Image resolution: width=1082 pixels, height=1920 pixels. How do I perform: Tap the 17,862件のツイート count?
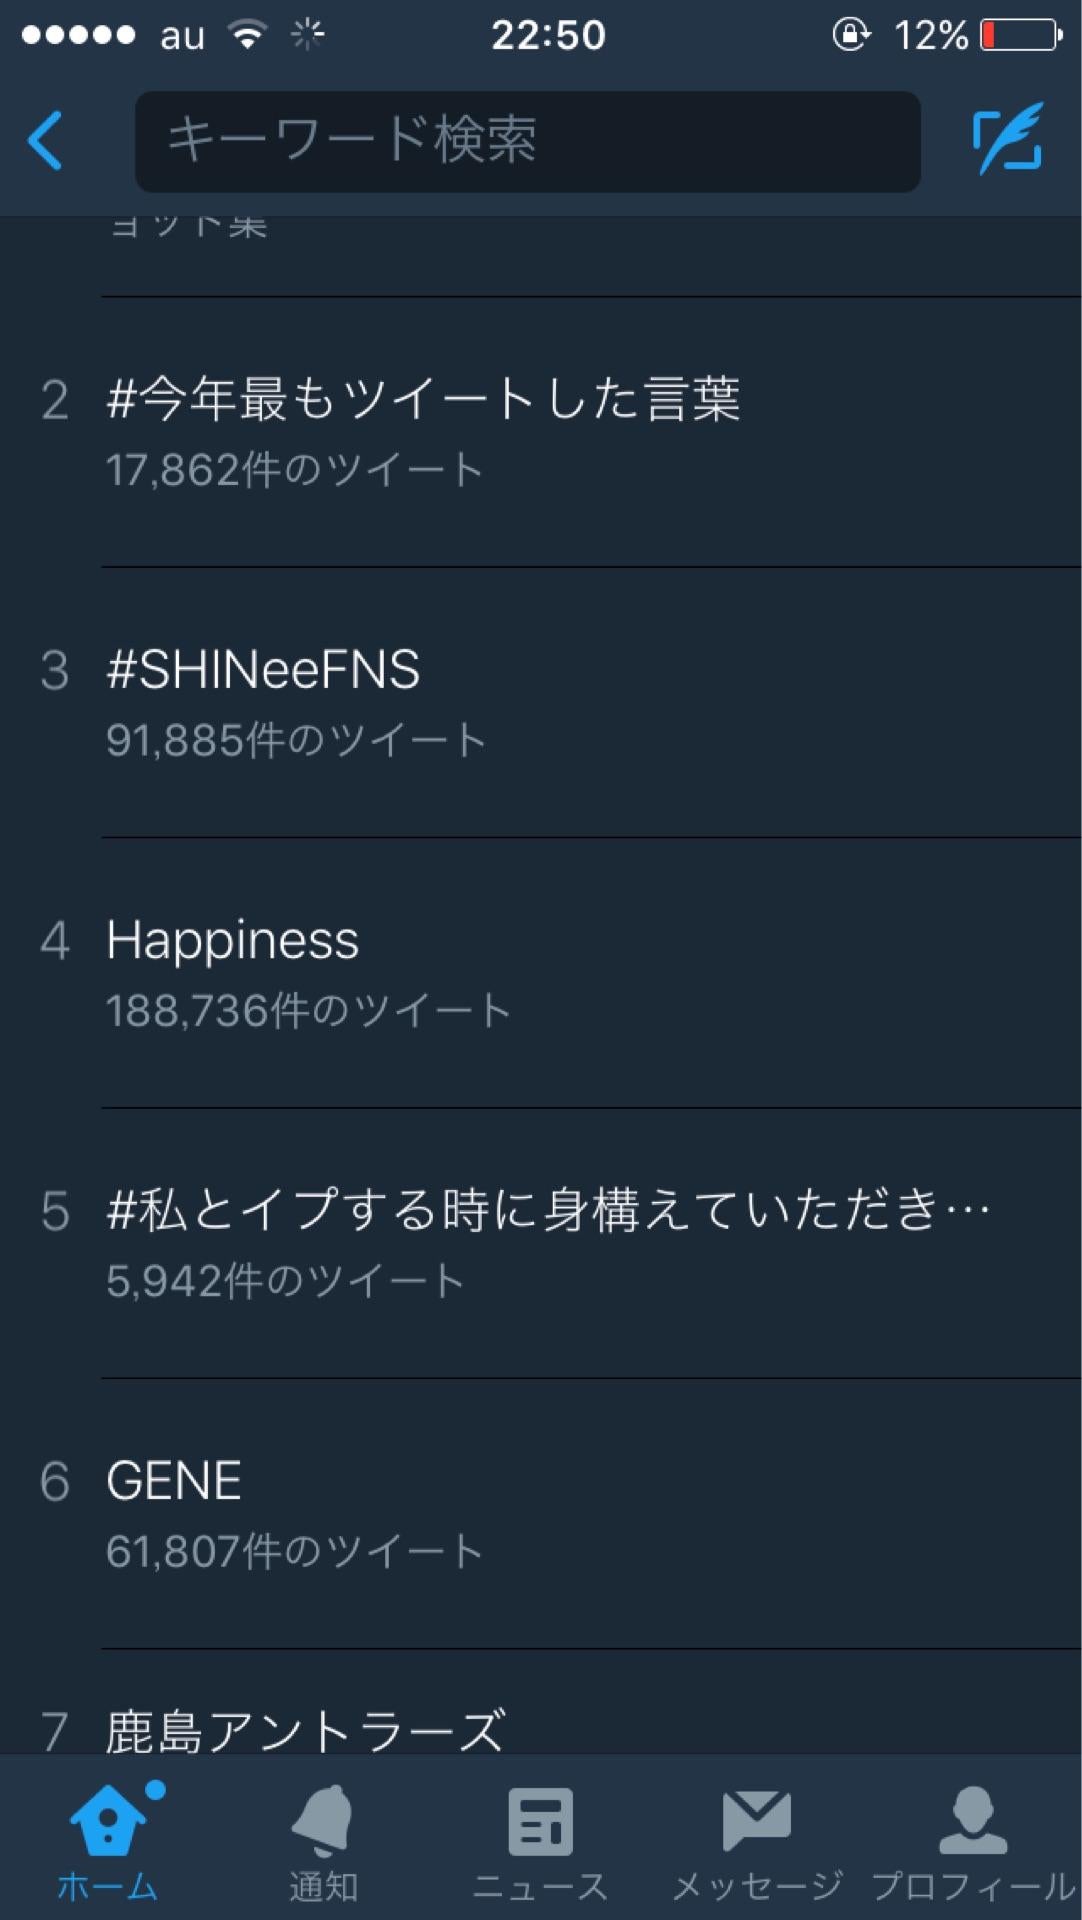[x=295, y=470]
